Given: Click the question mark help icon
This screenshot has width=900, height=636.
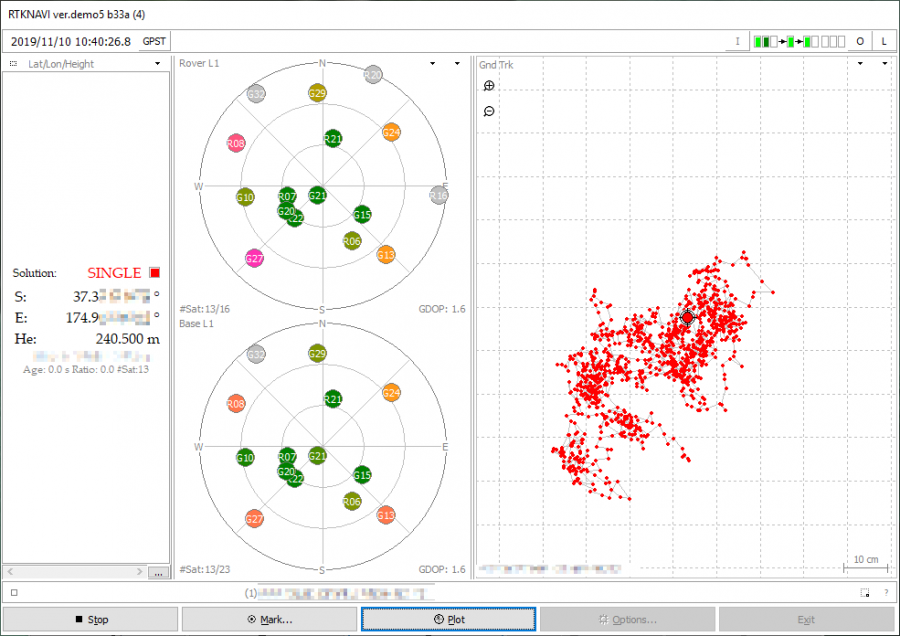Looking at the screenshot, I should [885, 593].
